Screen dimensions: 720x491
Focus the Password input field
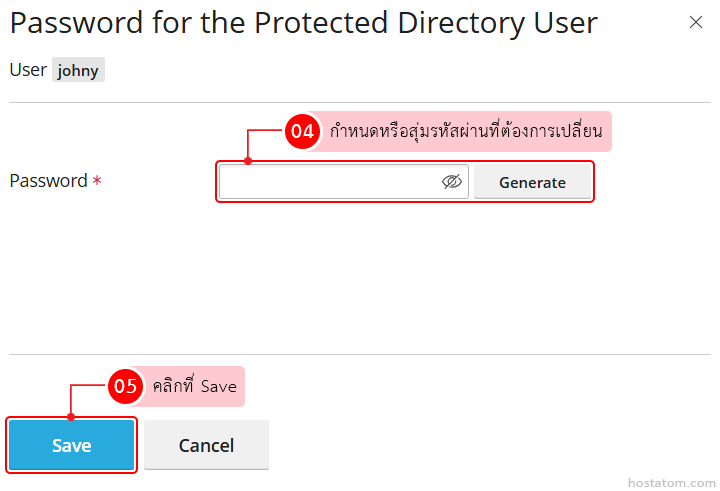click(x=330, y=182)
